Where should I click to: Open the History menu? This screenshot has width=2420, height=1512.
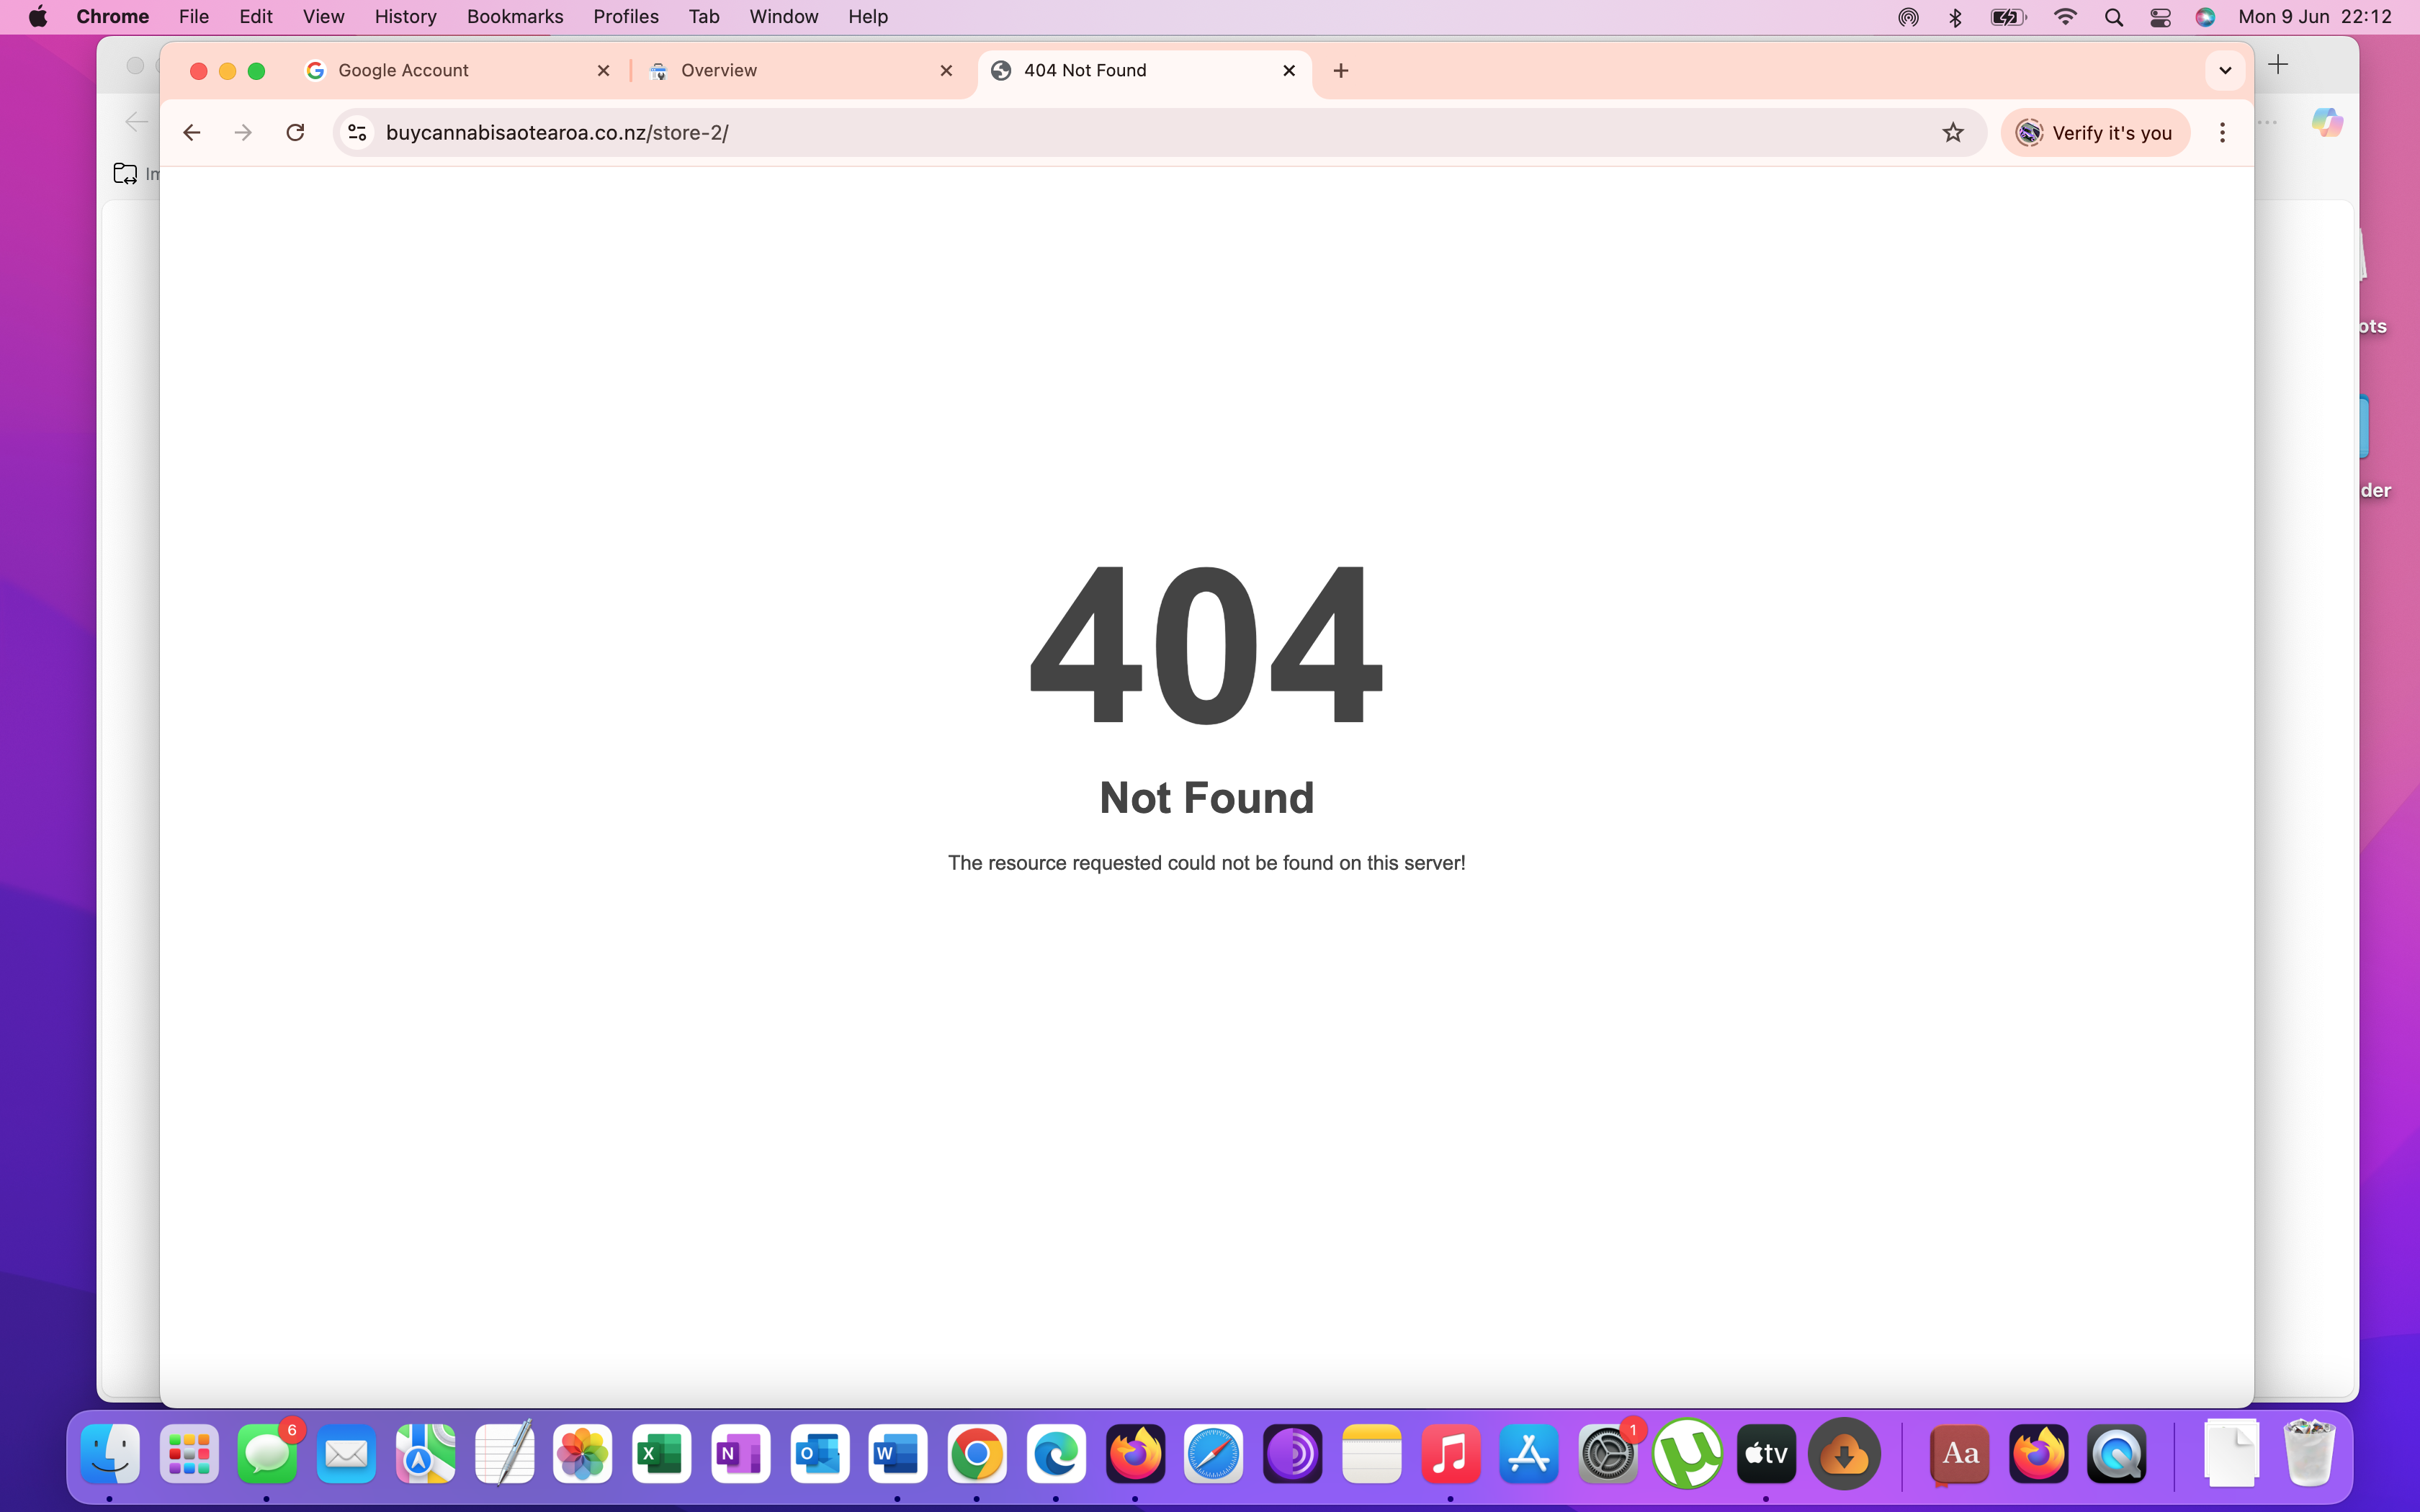[405, 17]
